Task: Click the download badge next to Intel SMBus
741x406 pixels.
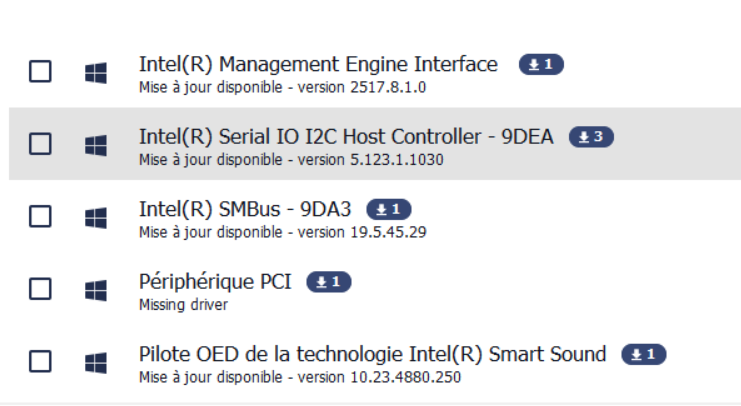Action: point(389,209)
